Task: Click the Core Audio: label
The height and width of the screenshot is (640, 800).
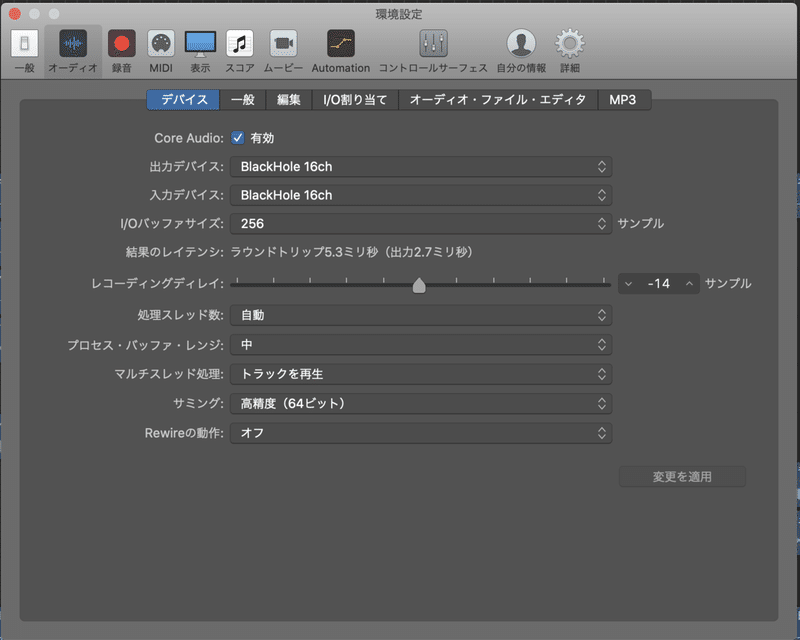Action: [x=189, y=138]
